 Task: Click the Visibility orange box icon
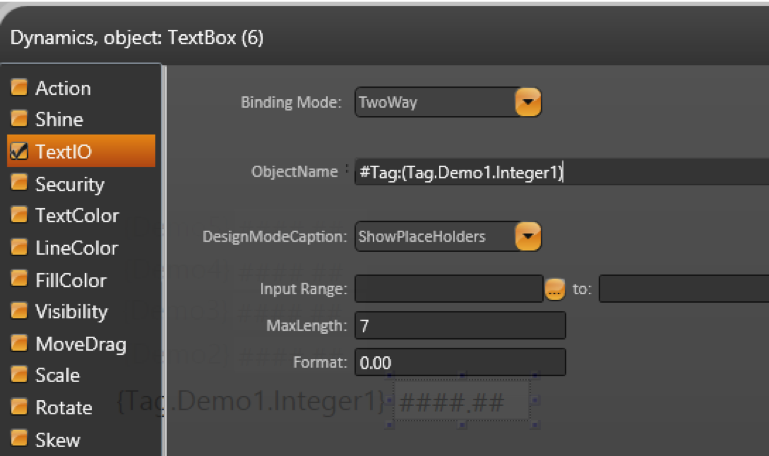19,312
